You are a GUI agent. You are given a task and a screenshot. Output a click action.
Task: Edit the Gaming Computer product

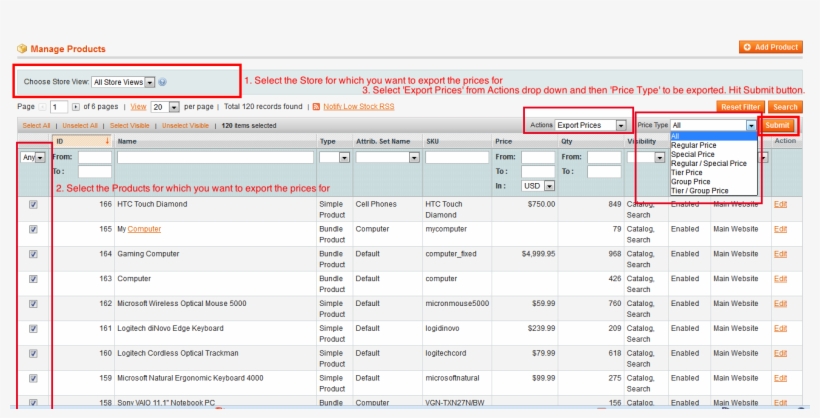tap(780, 254)
